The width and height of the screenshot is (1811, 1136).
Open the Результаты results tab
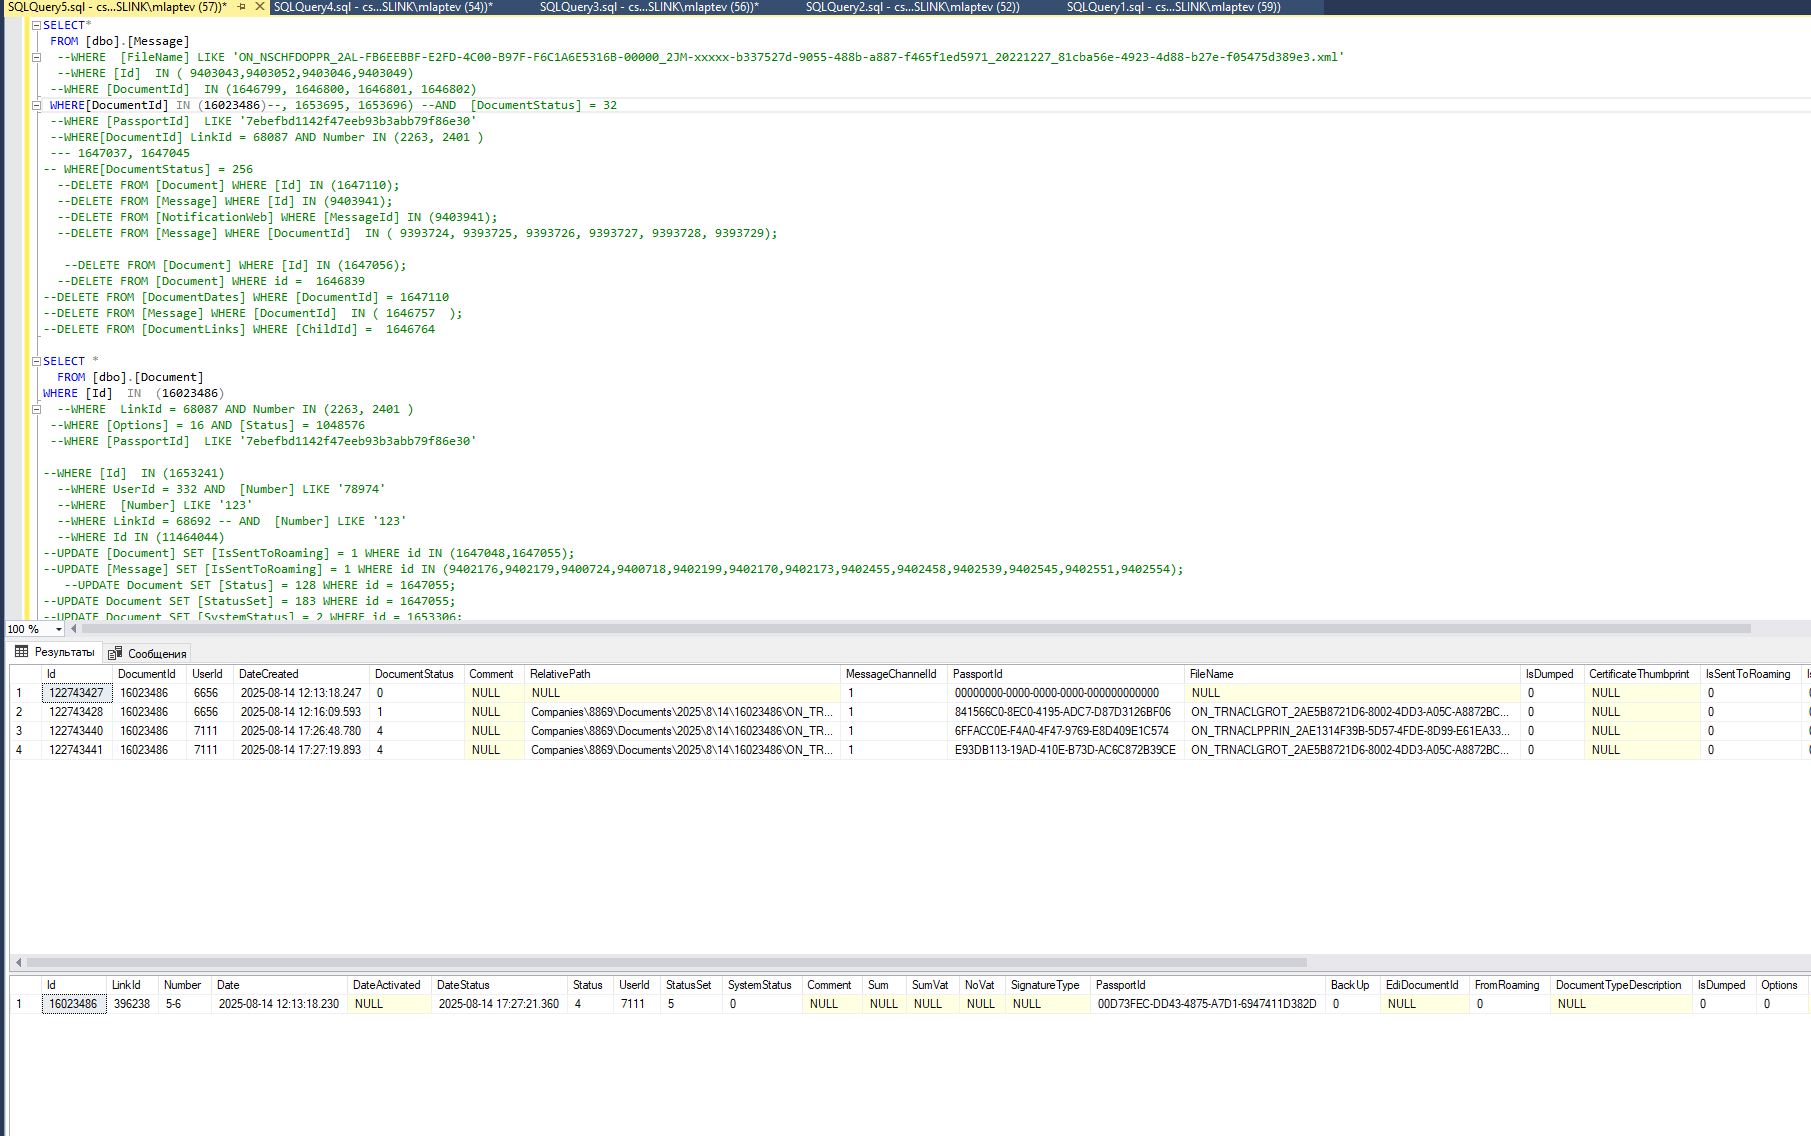tap(56, 652)
